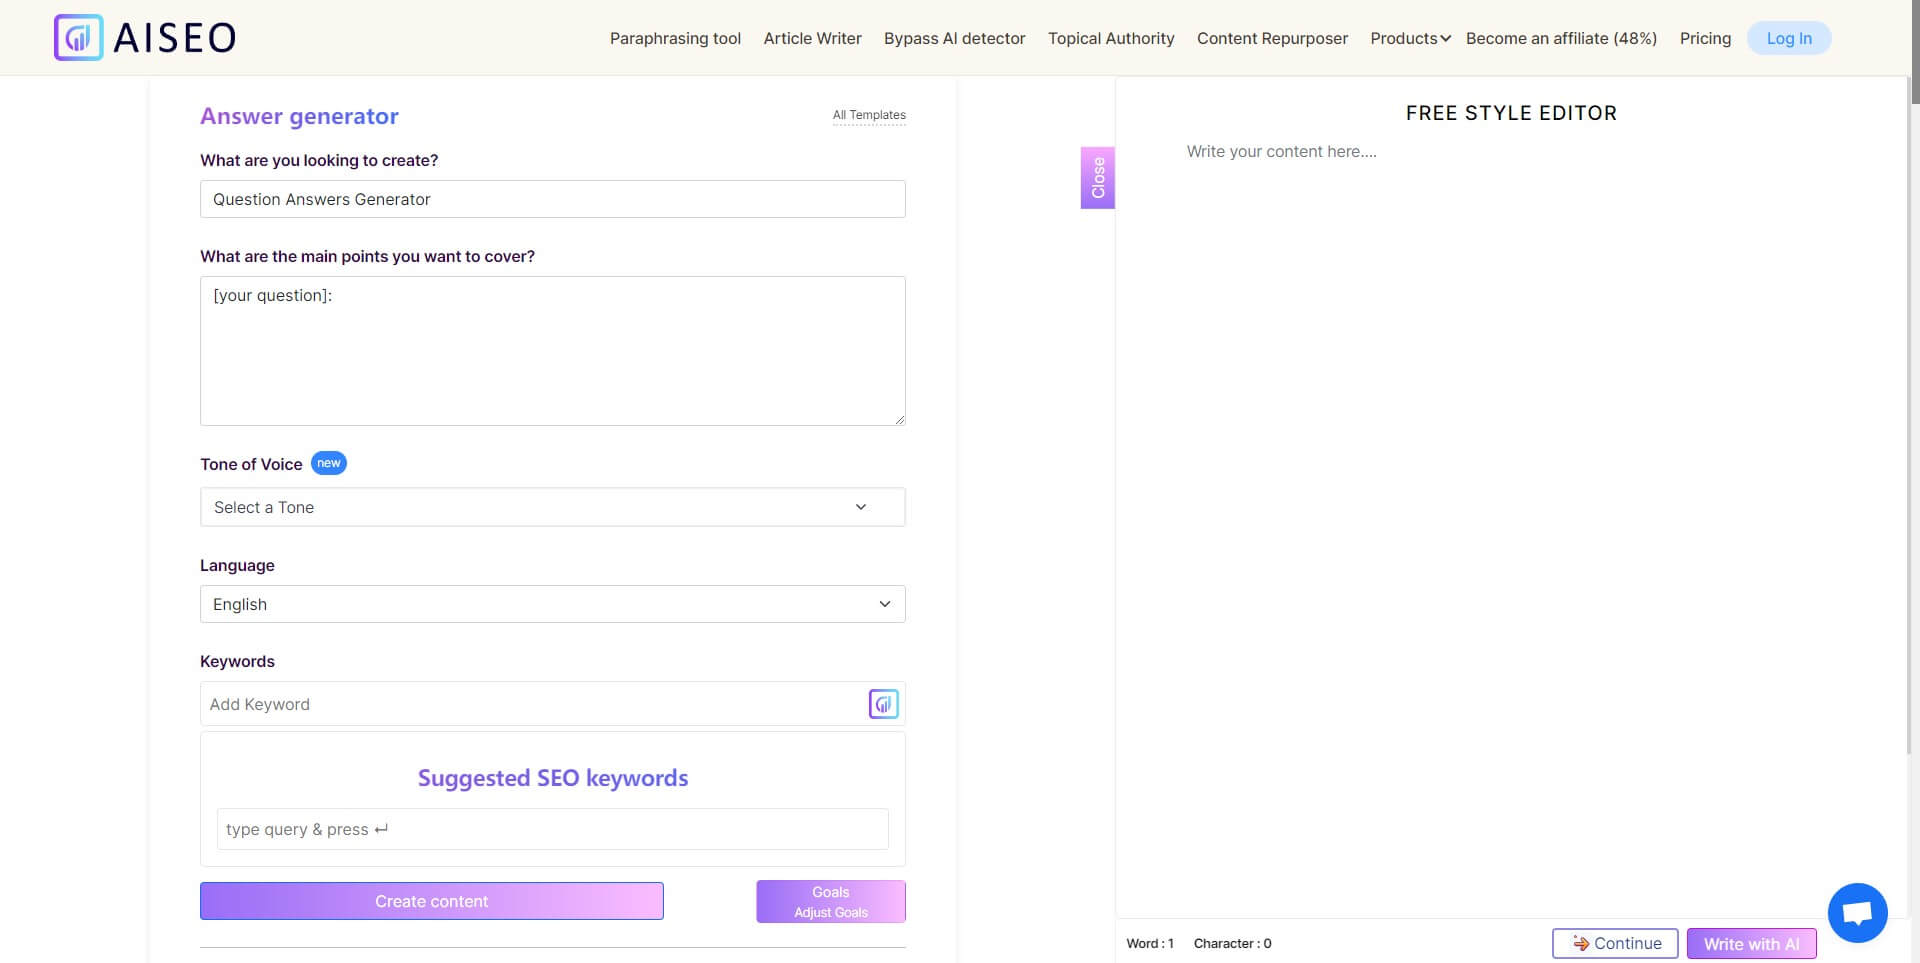Click the Log In button
Screen dimensions: 1920x963
pos(1788,38)
